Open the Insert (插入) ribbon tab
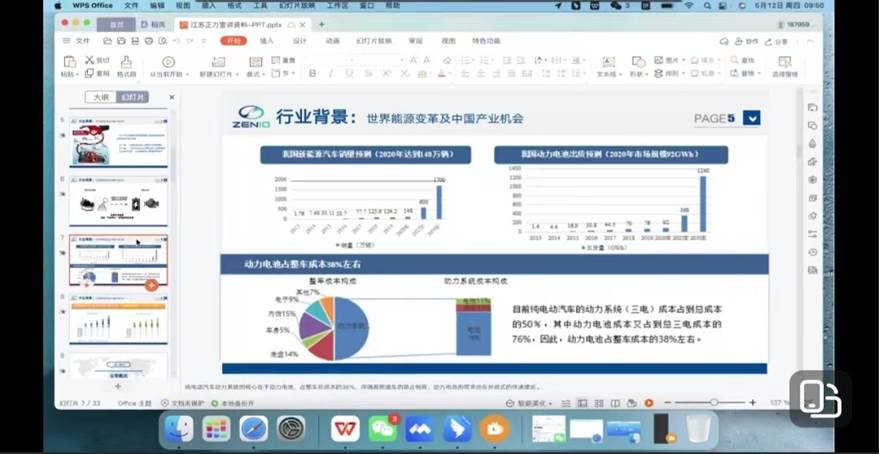Screen dimensions: 879x454 coord(267,41)
